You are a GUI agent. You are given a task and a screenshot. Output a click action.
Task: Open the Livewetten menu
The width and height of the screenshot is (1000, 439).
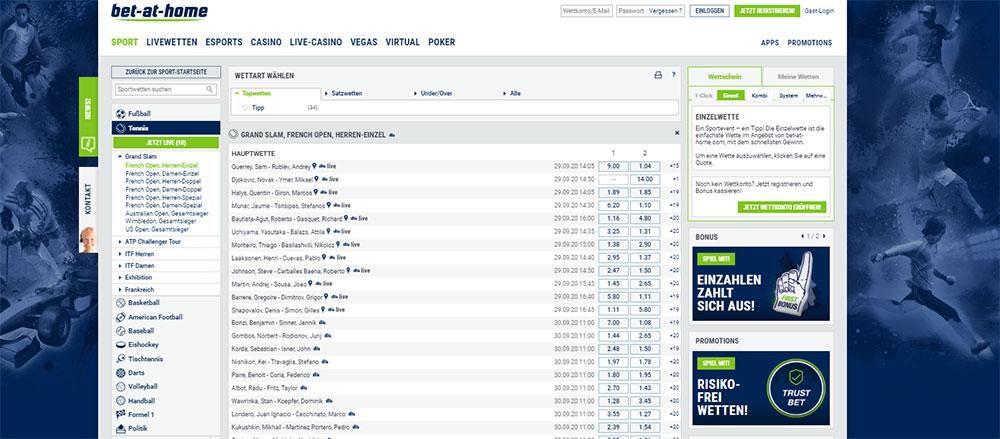point(172,43)
